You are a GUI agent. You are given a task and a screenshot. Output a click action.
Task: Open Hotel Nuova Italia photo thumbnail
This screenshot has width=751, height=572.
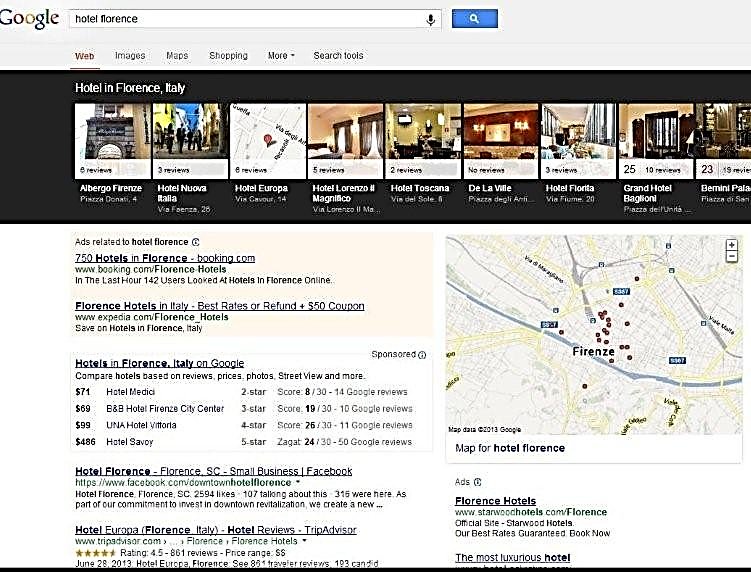tap(190, 141)
